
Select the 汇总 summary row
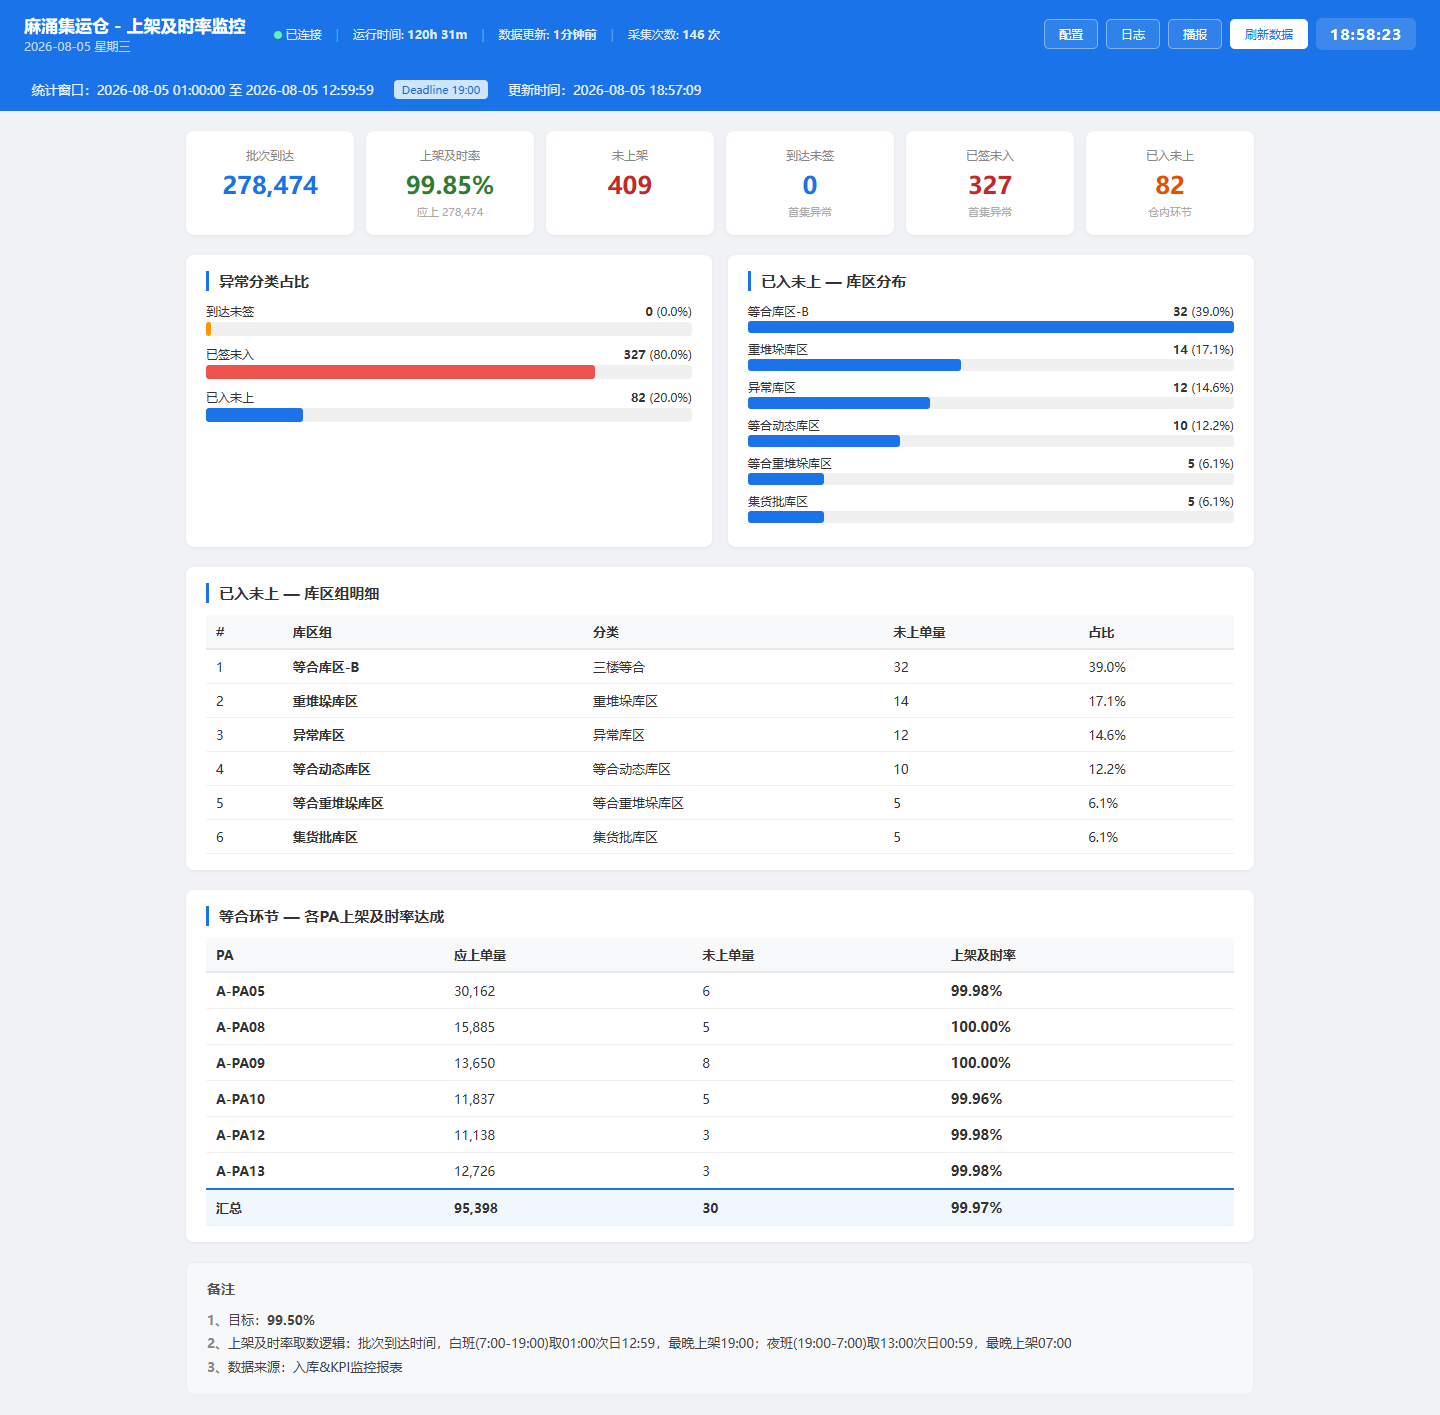tap(720, 1208)
